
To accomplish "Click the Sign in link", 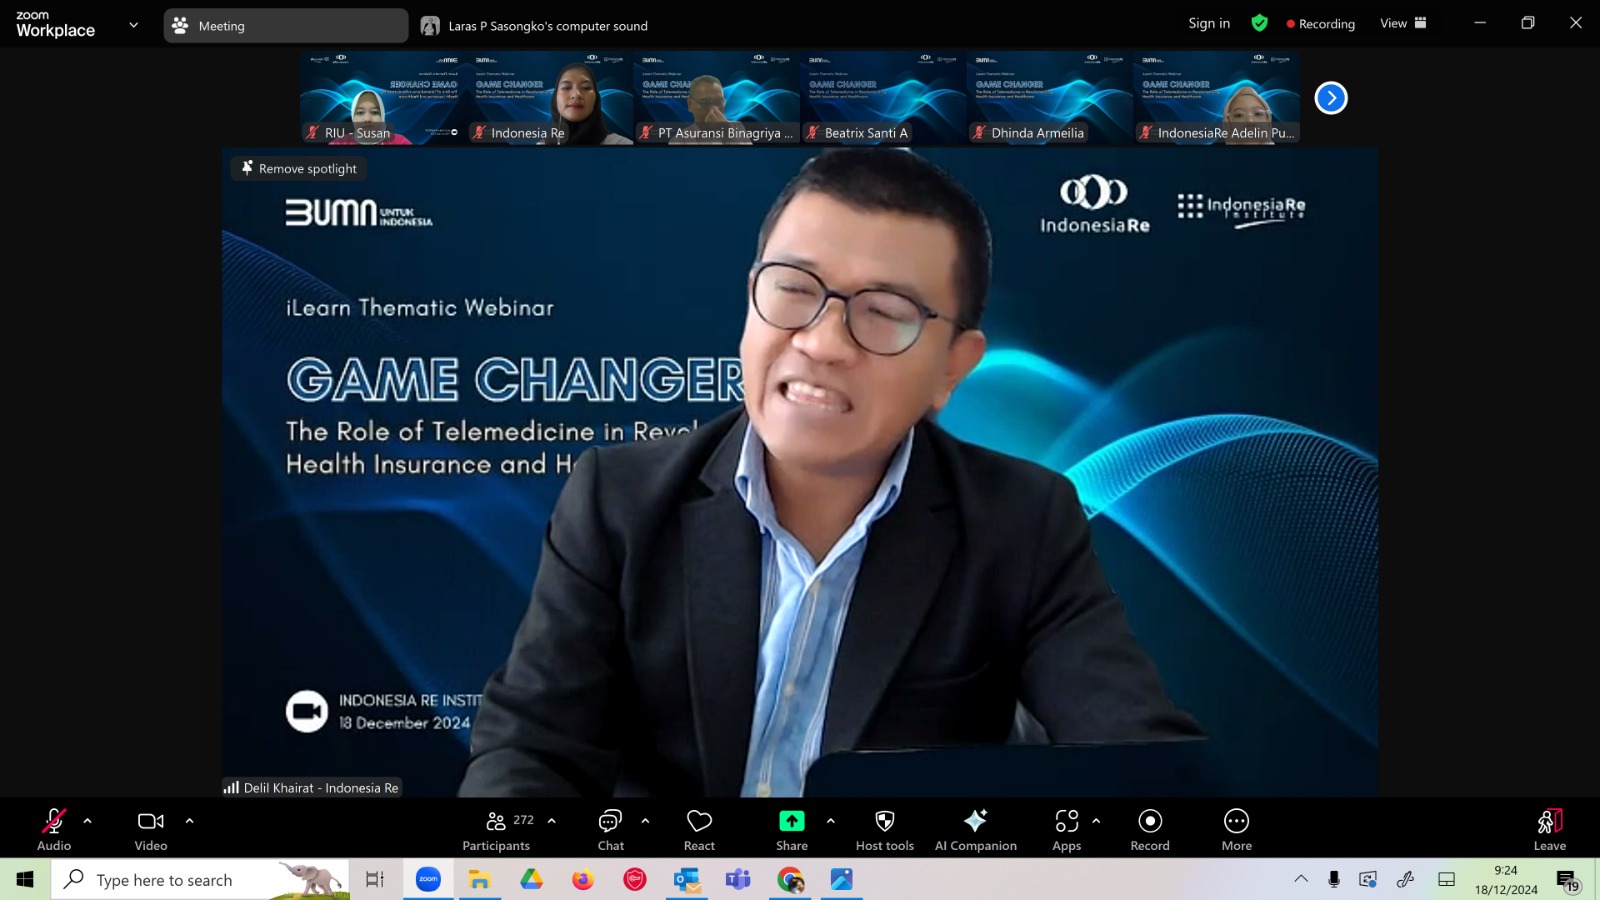I will (x=1209, y=23).
